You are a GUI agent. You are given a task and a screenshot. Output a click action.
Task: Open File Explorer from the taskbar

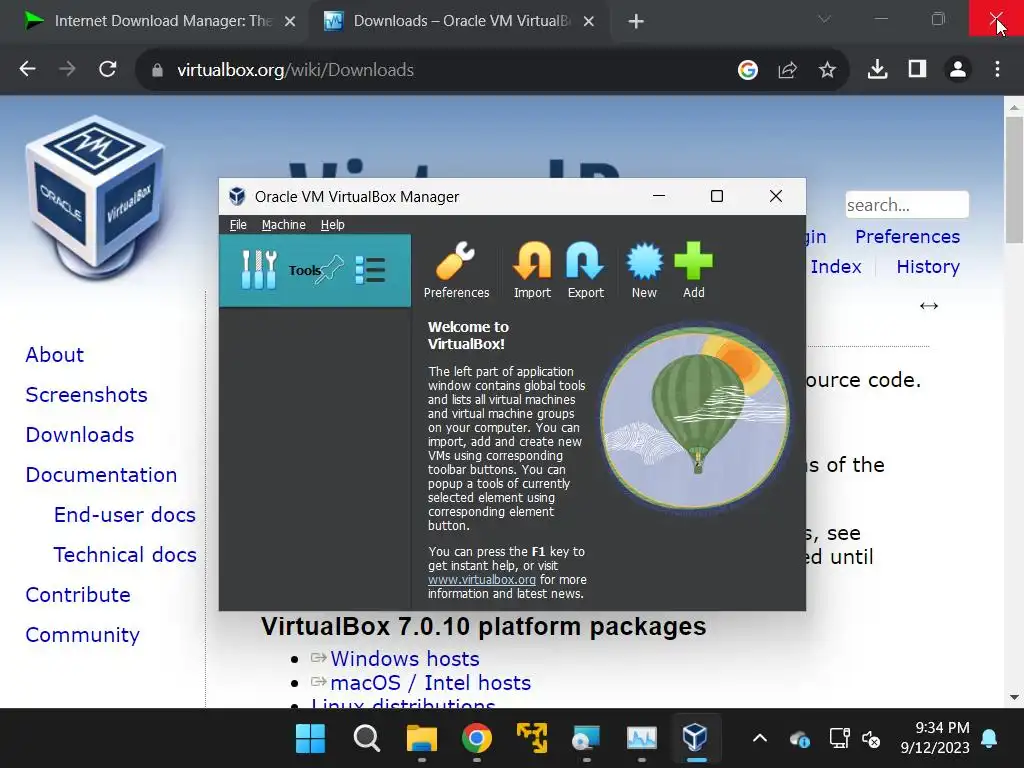pyautogui.click(x=422, y=739)
